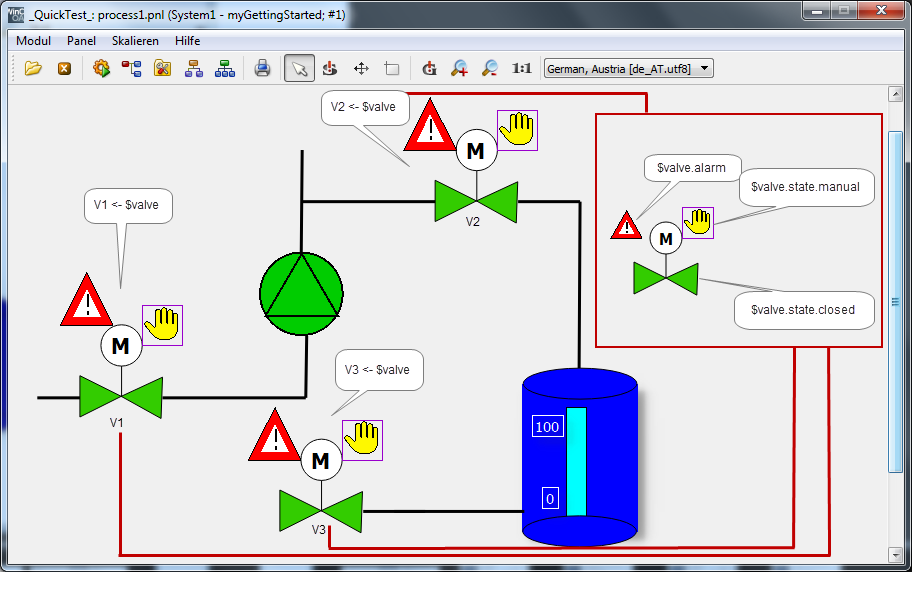Click the V3 <- $valve callout
Screen dimensions: 921x589
[x=379, y=370]
